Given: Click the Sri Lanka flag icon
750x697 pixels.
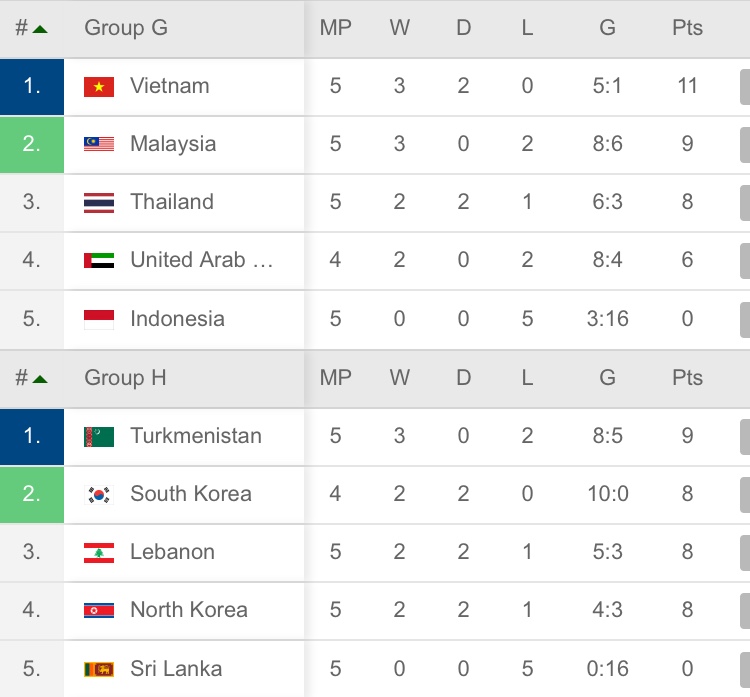Looking at the screenshot, I should coord(99,669).
